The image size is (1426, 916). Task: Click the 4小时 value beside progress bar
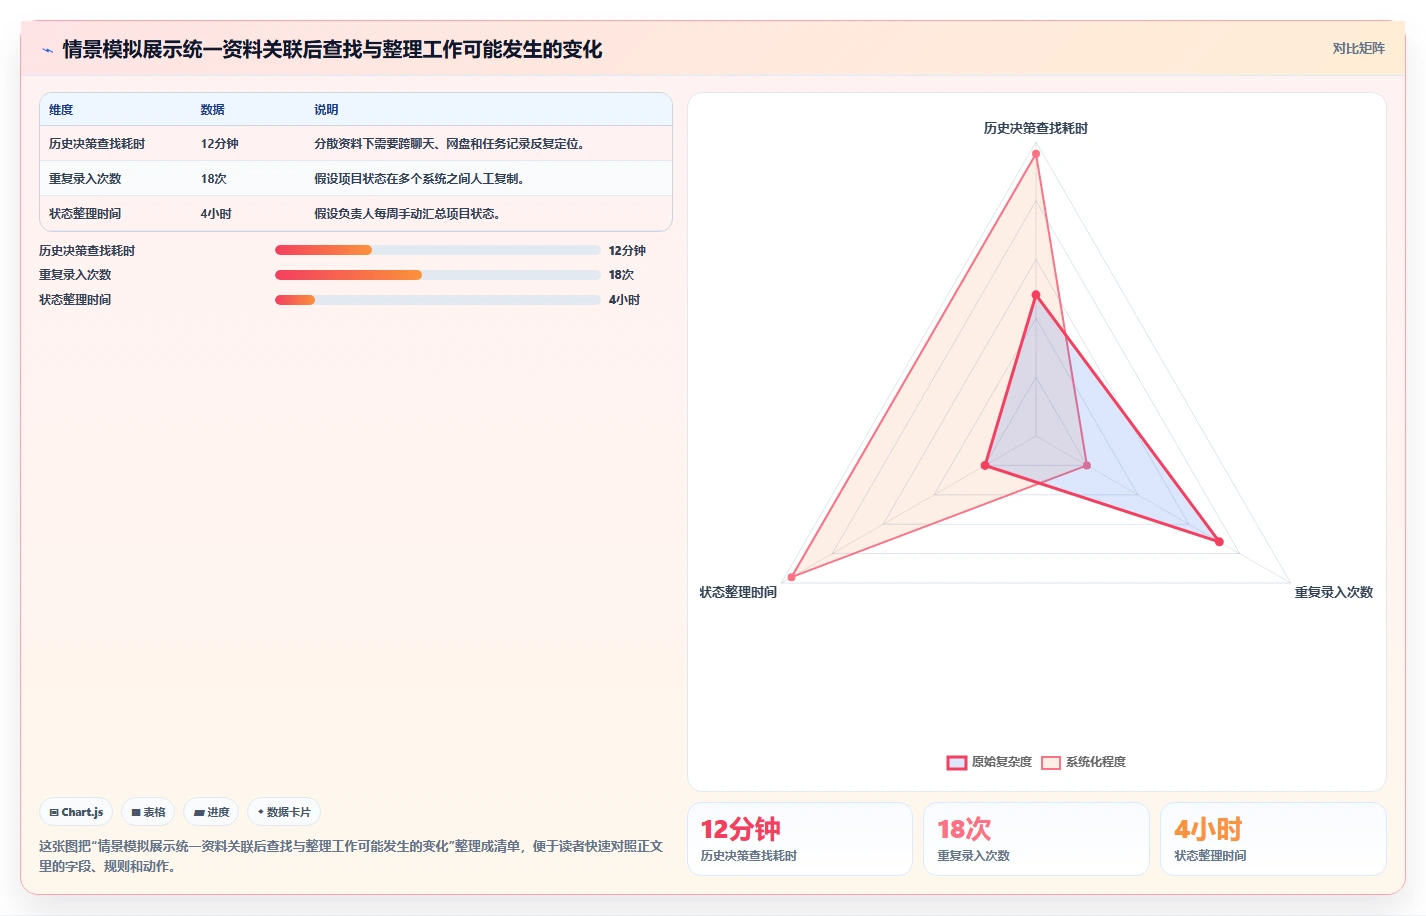[624, 300]
